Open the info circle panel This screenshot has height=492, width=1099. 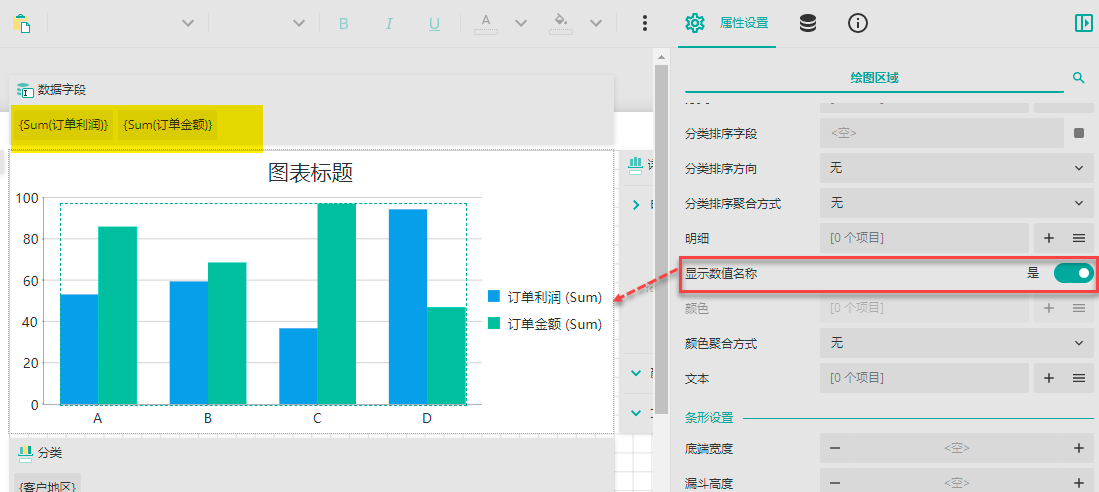(857, 23)
